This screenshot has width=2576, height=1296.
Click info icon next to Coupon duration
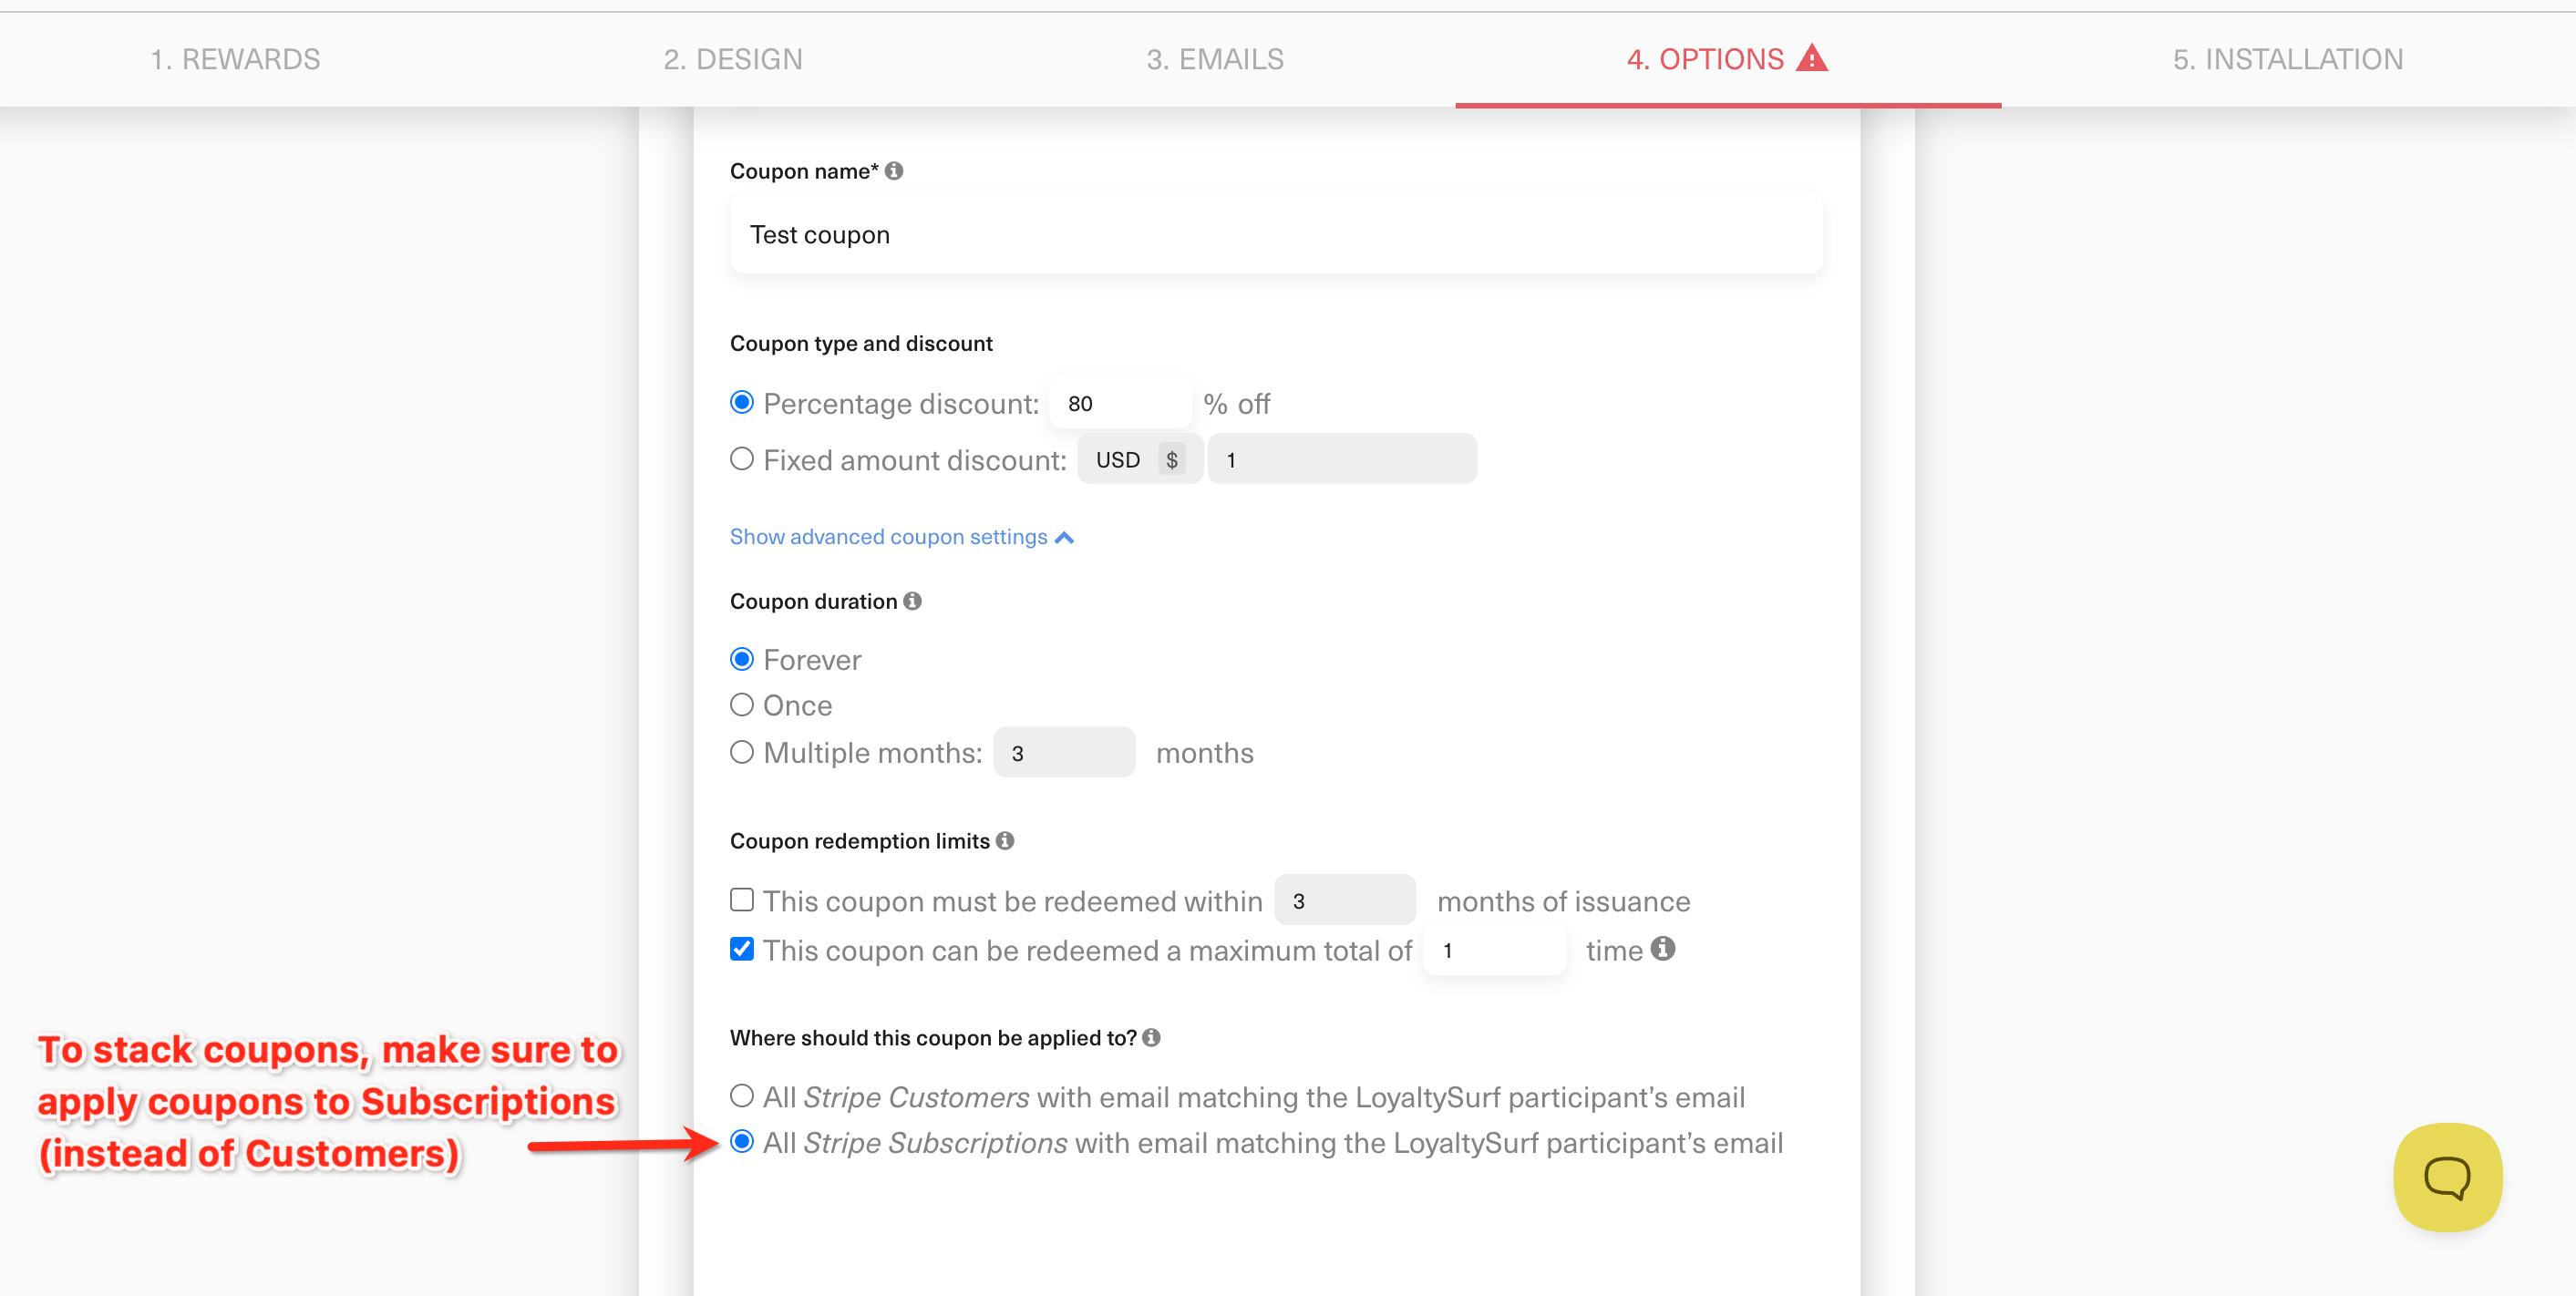click(x=912, y=601)
